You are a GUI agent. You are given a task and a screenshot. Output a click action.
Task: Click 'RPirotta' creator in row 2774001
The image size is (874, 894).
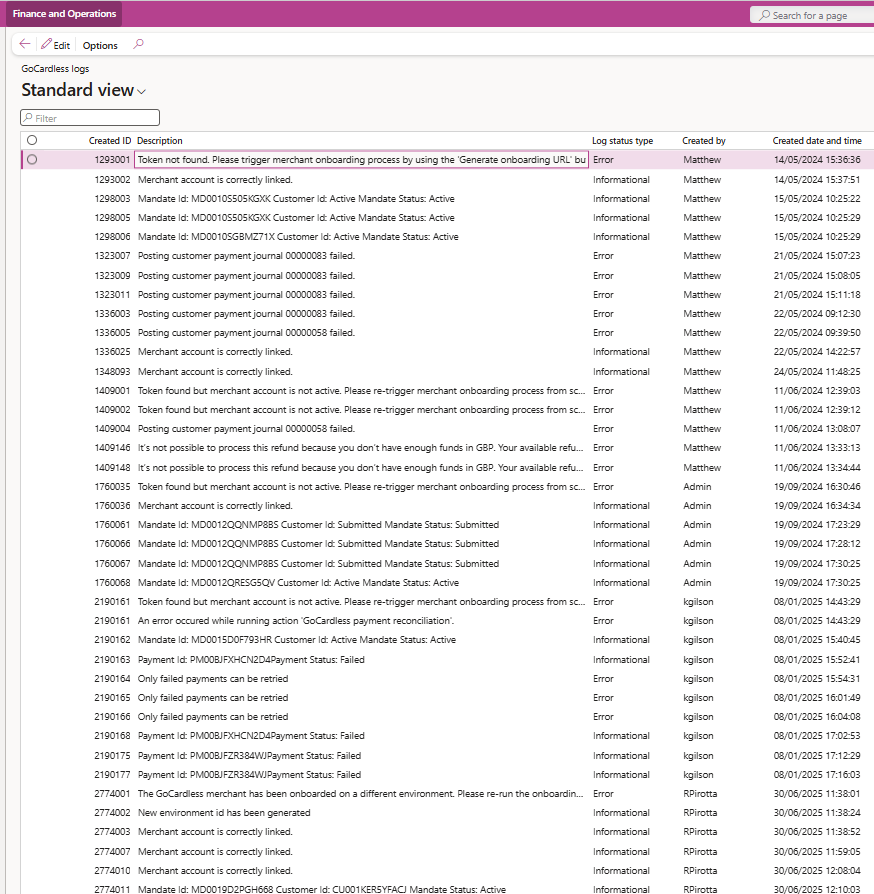pos(700,794)
